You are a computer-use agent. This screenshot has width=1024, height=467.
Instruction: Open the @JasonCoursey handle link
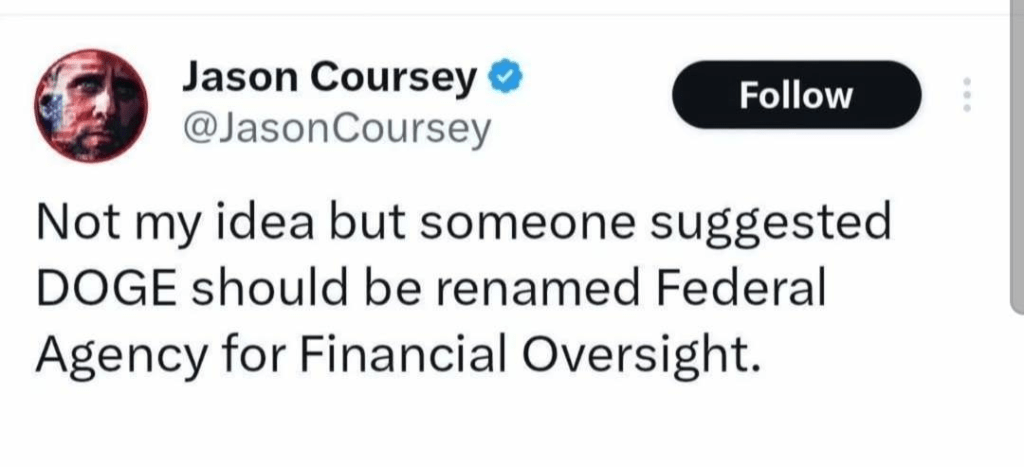point(336,128)
